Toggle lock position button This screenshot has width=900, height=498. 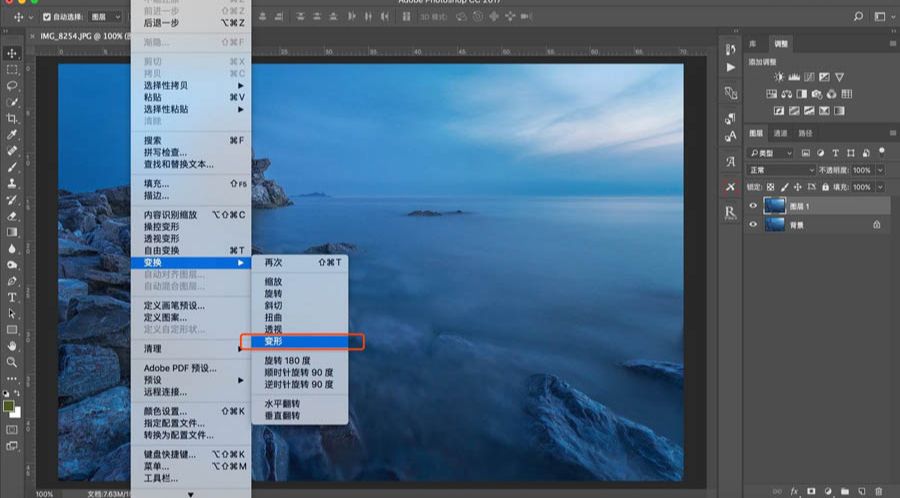(797, 187)
